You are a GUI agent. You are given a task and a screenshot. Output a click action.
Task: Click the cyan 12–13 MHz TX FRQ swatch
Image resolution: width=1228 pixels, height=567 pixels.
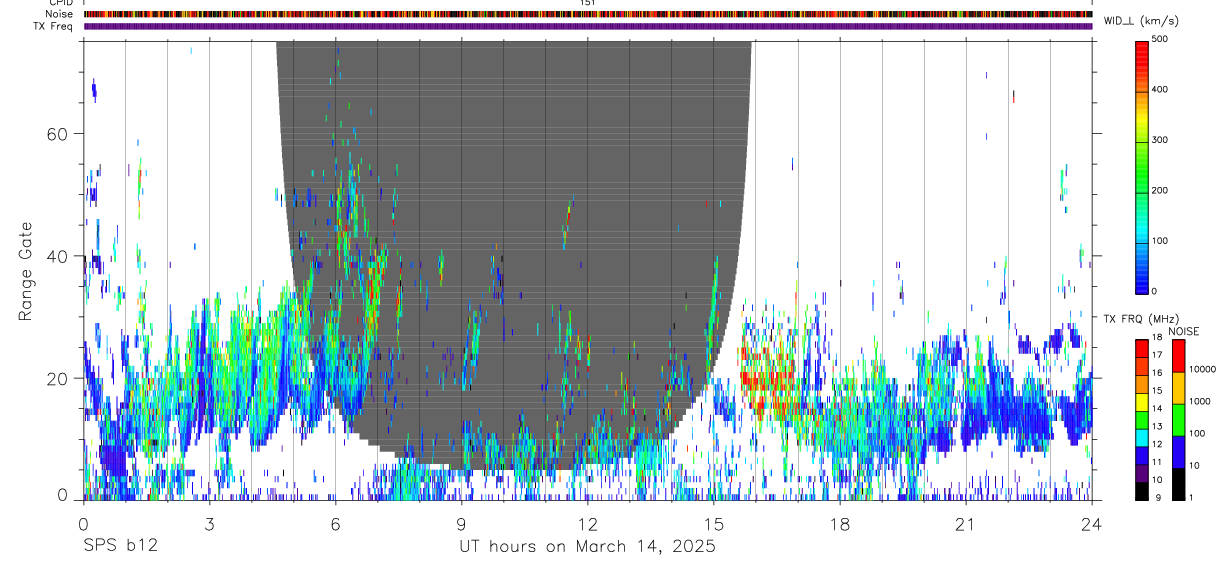1141,438
